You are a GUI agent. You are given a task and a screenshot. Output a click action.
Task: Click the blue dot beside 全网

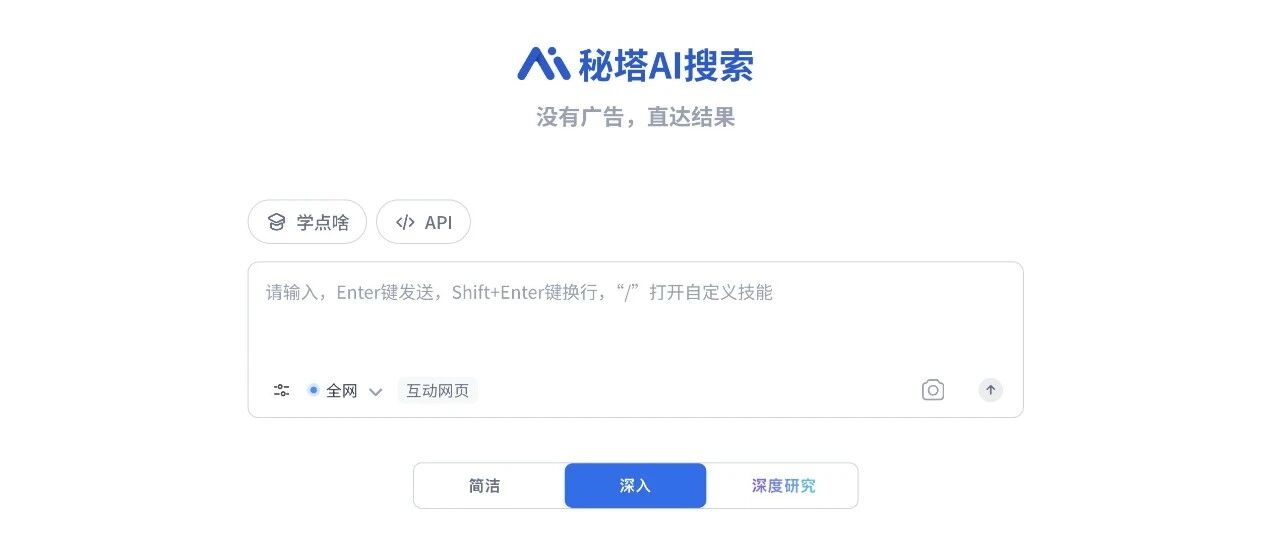point(313,390)
